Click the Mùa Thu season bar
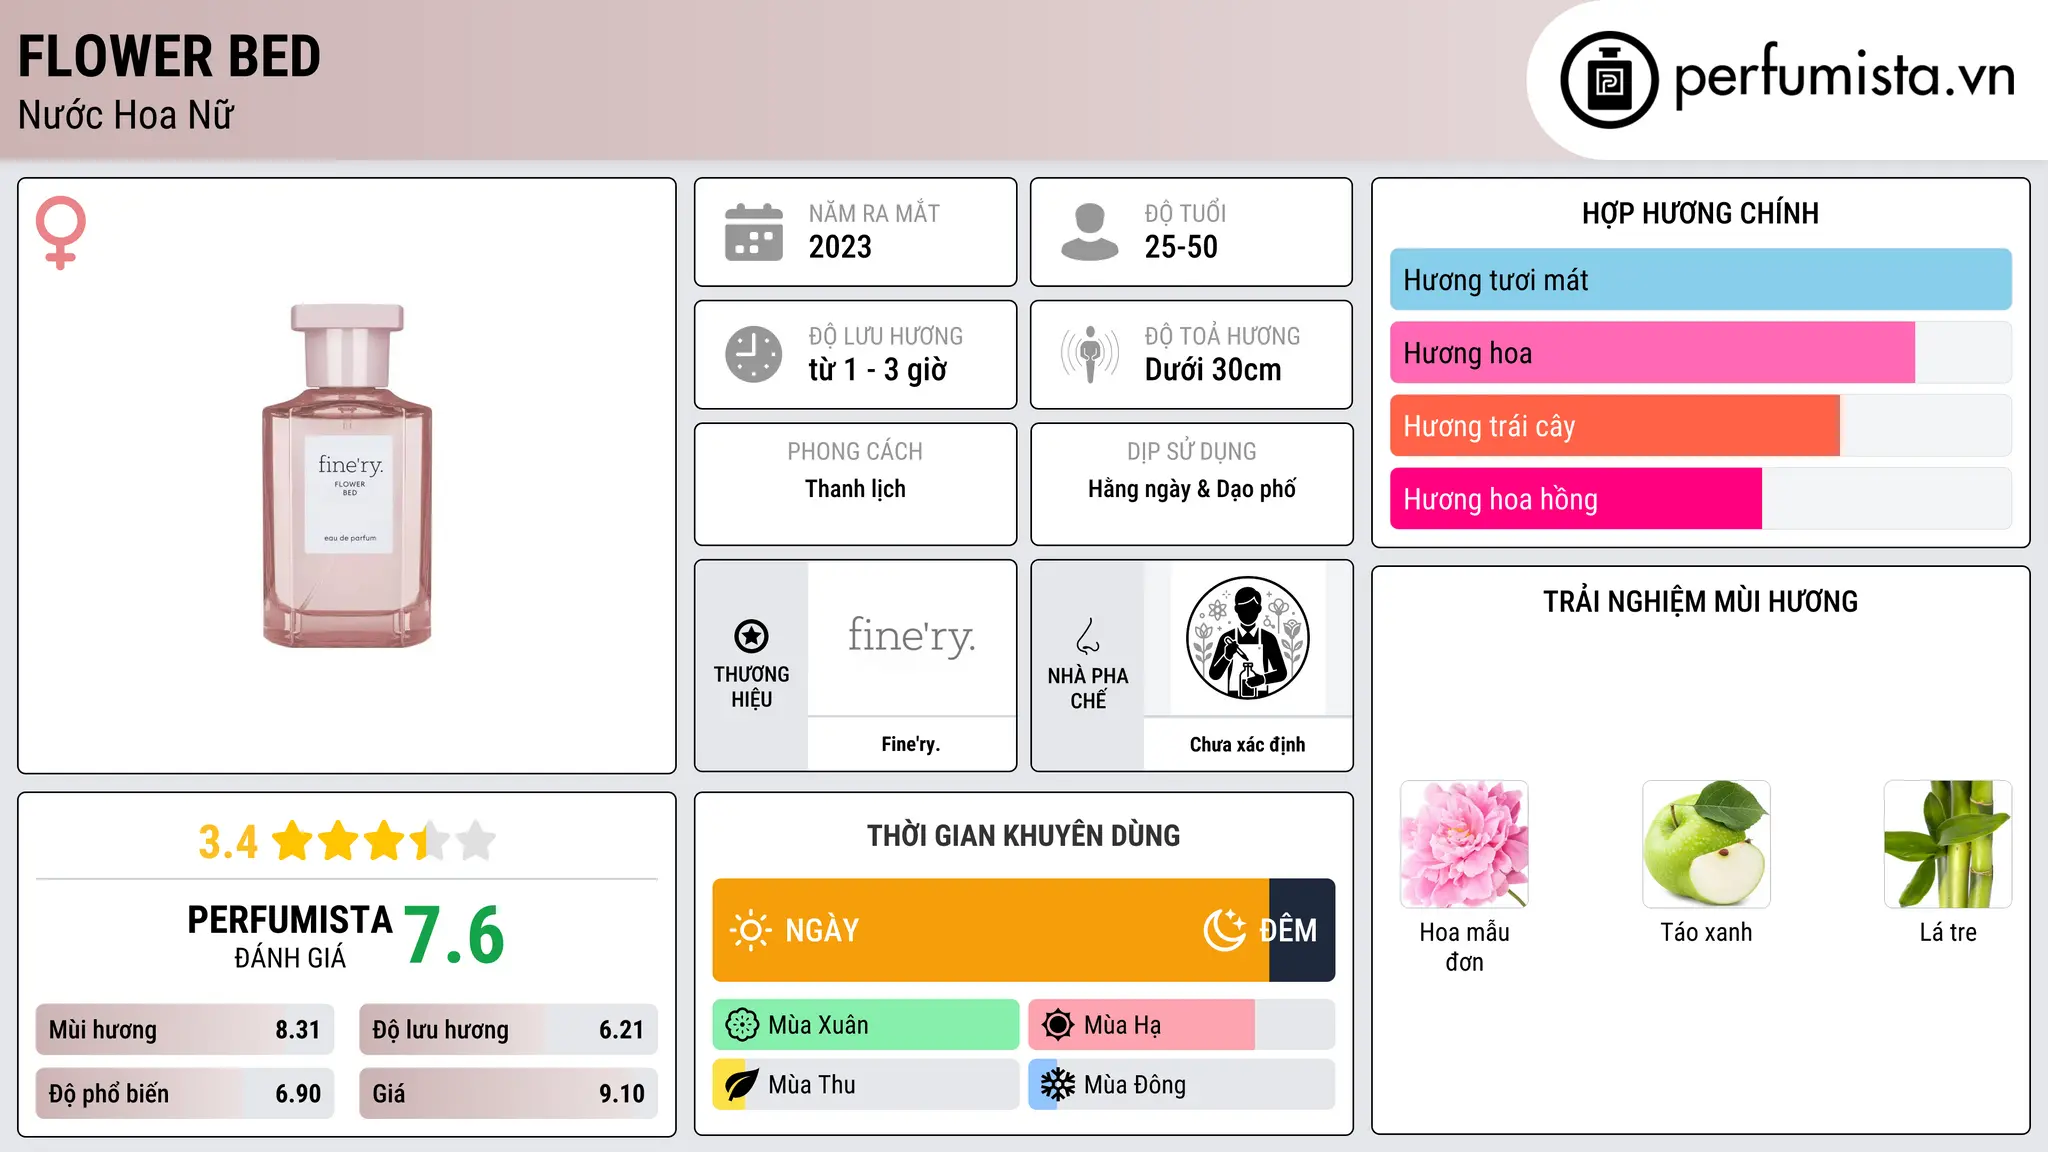Viewport: 2048px width, 1152px height. 866,1085
